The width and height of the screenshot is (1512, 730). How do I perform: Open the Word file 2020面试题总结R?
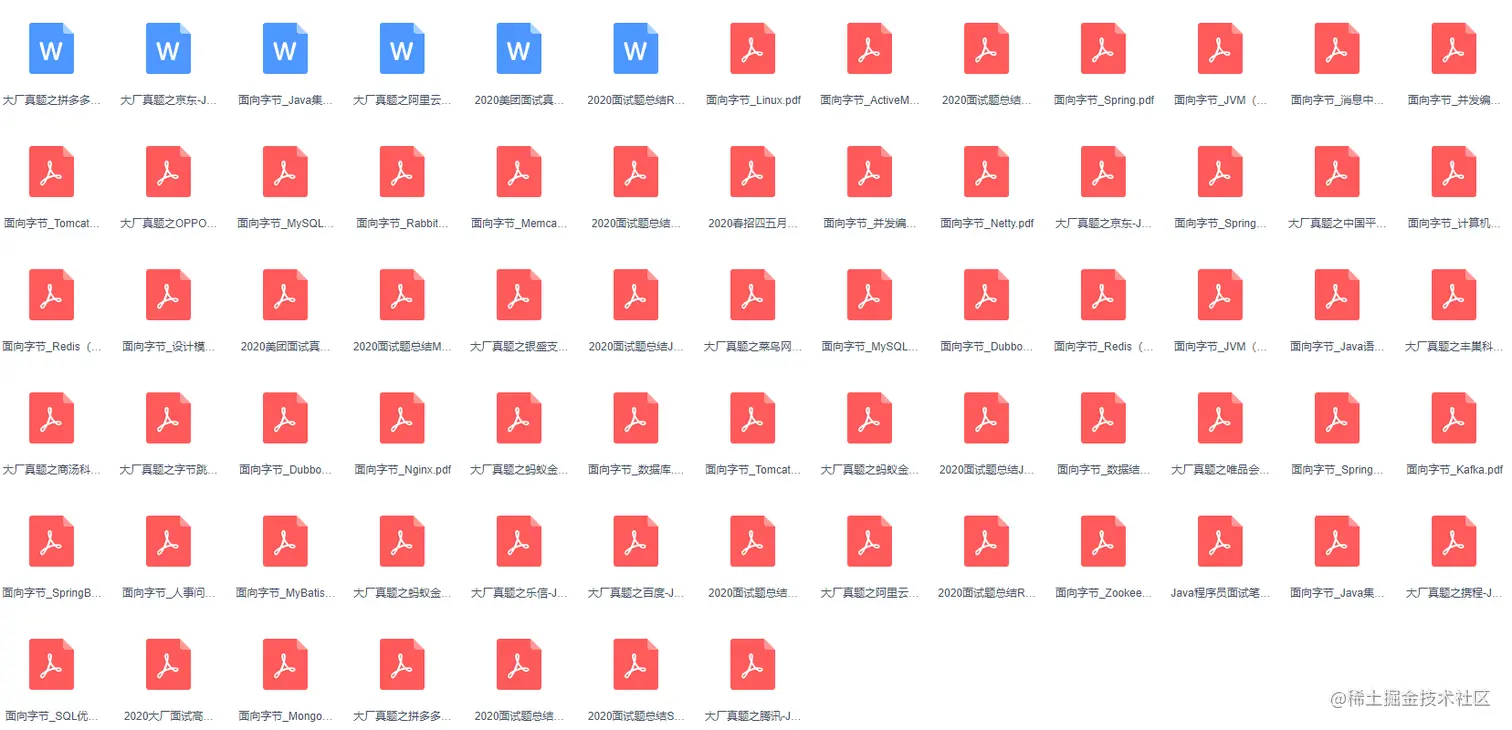coord(636,48)
